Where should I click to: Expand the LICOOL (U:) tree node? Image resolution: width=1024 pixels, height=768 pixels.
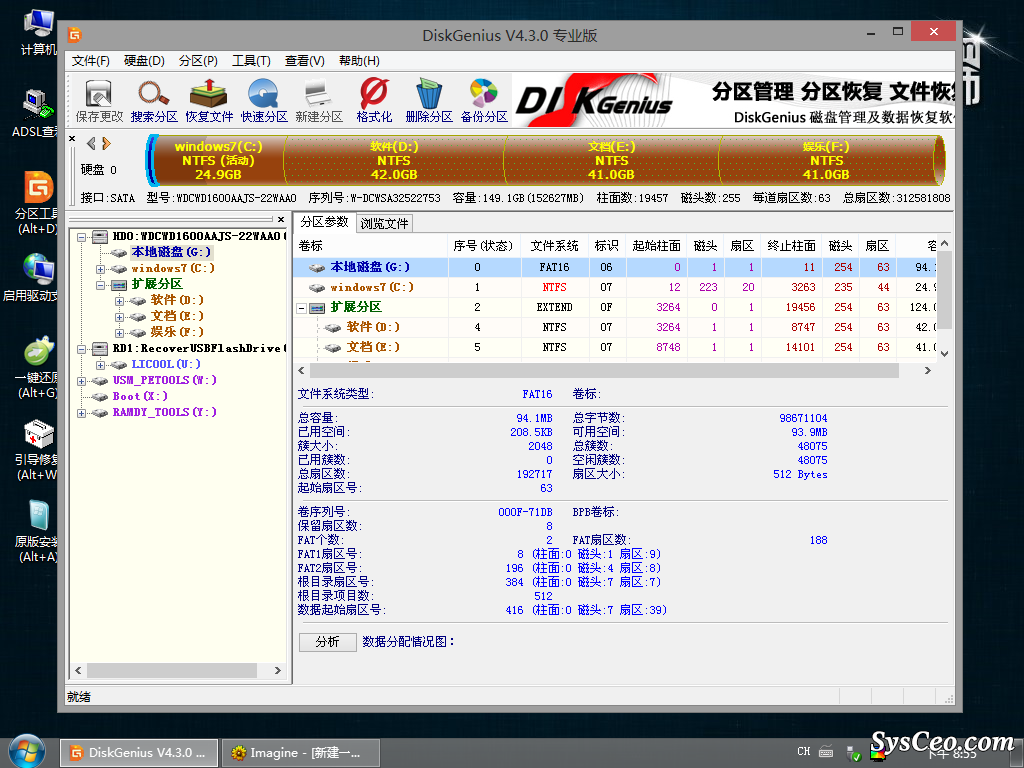pyautogui.click(x=100, y=364)
